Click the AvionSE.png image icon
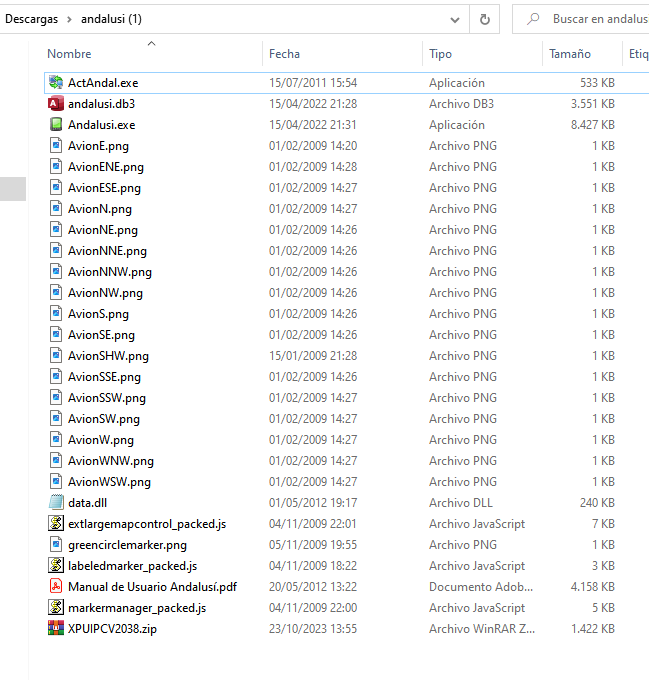This screenshot has width=649, height=680. (55, 334)
